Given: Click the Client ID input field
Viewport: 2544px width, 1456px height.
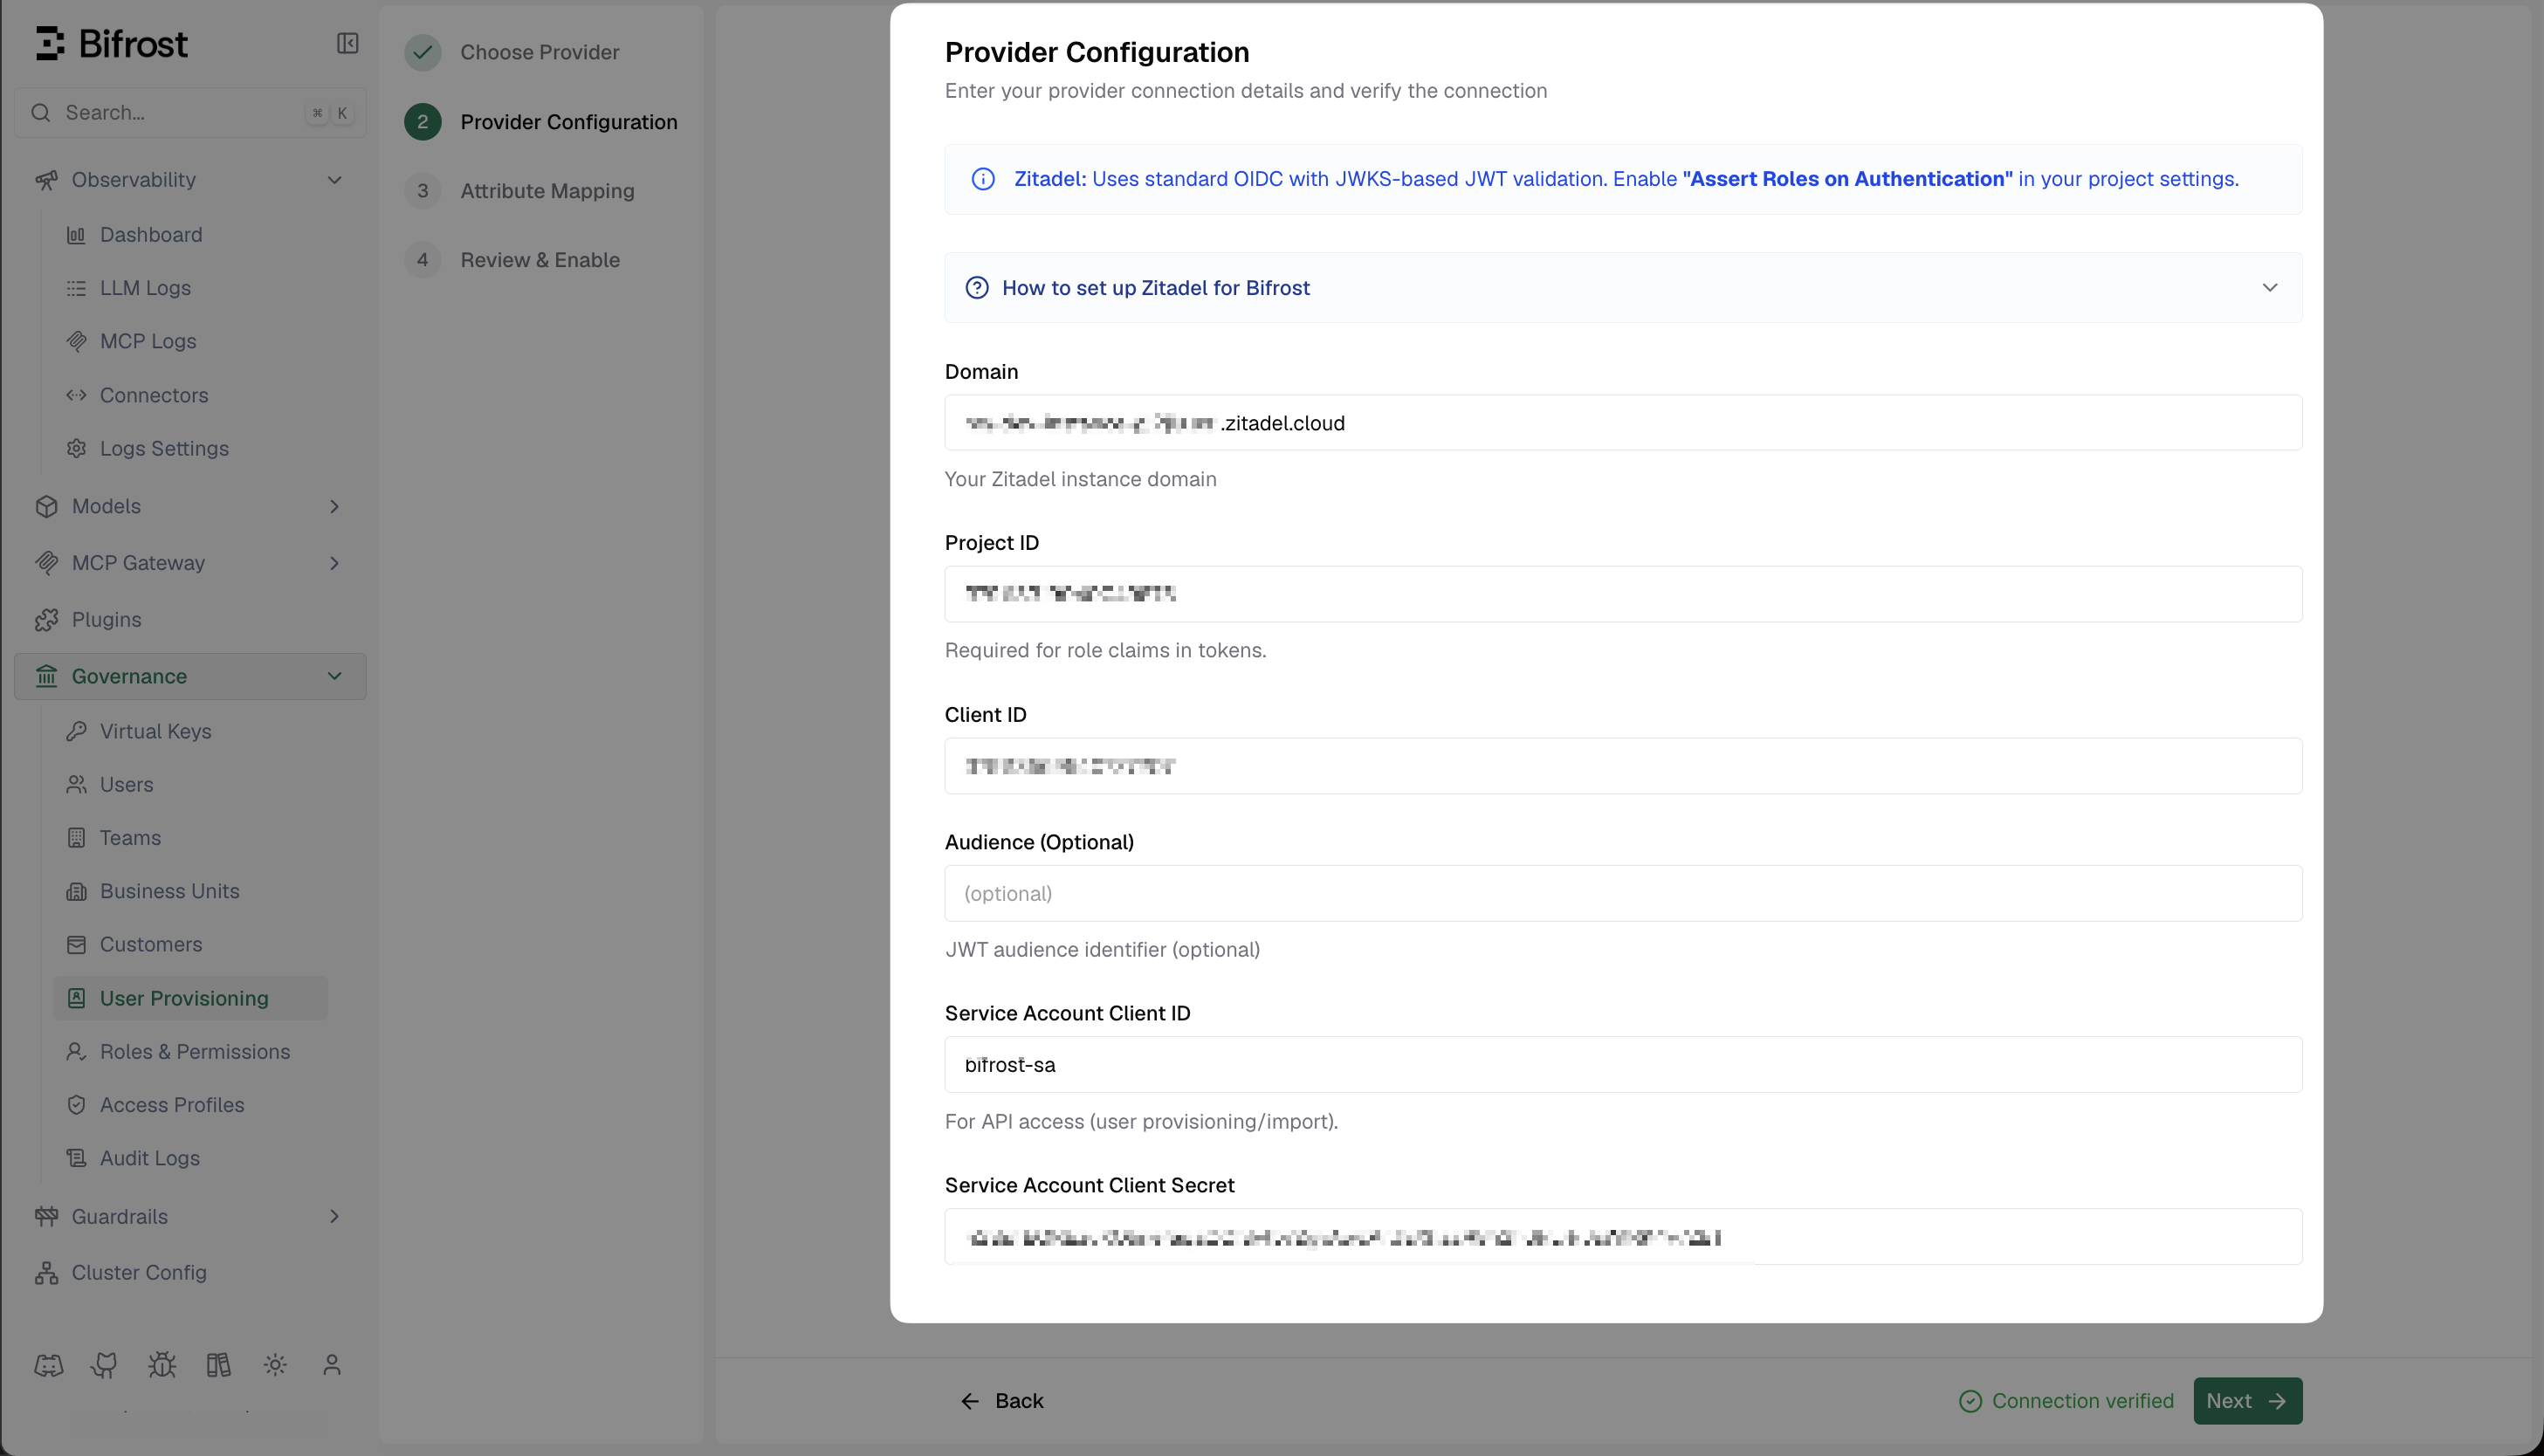Looking at the screenshot, I should (x=1623, y=766).
